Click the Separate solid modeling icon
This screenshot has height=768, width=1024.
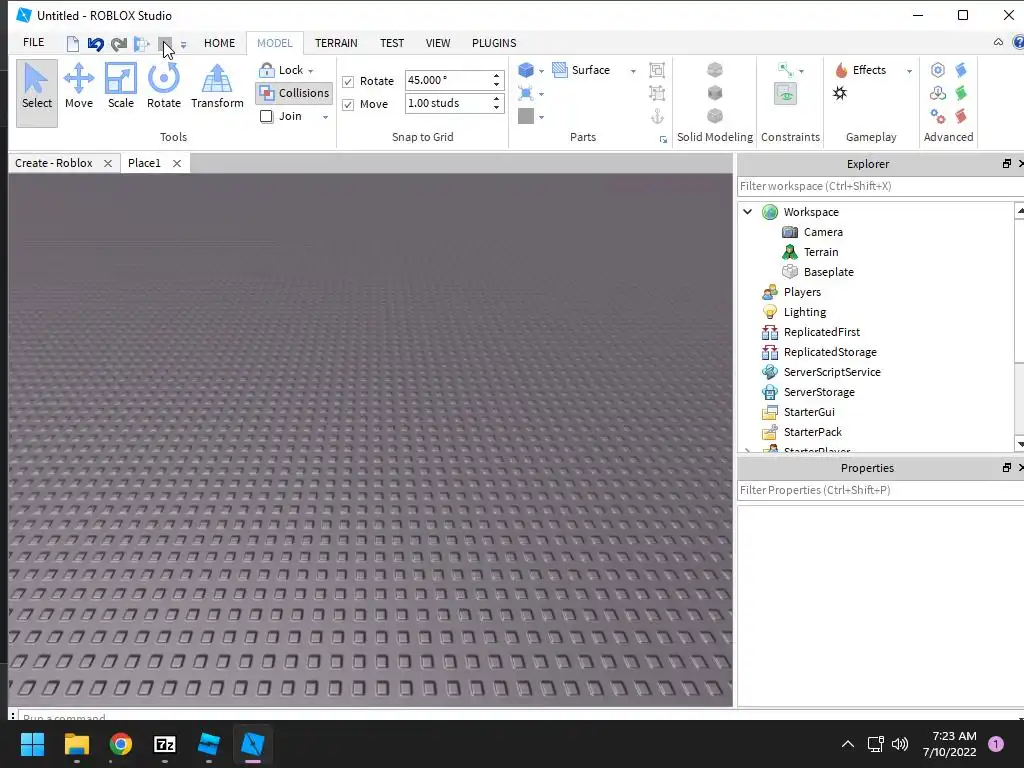pos(715,116)
